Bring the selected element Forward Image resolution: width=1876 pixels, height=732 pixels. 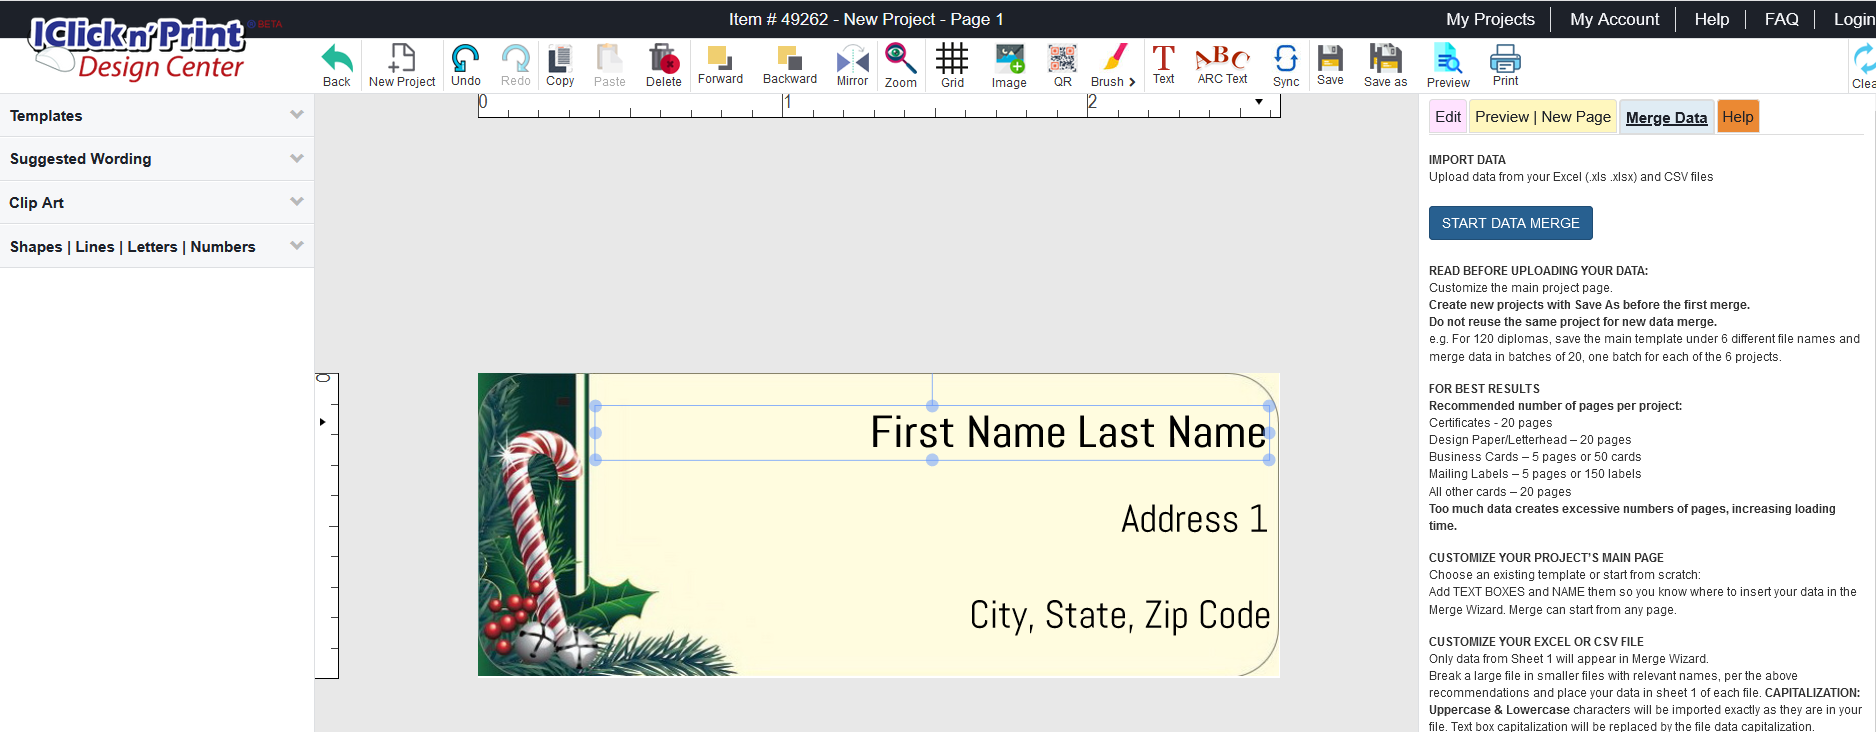tap(720, 65)
